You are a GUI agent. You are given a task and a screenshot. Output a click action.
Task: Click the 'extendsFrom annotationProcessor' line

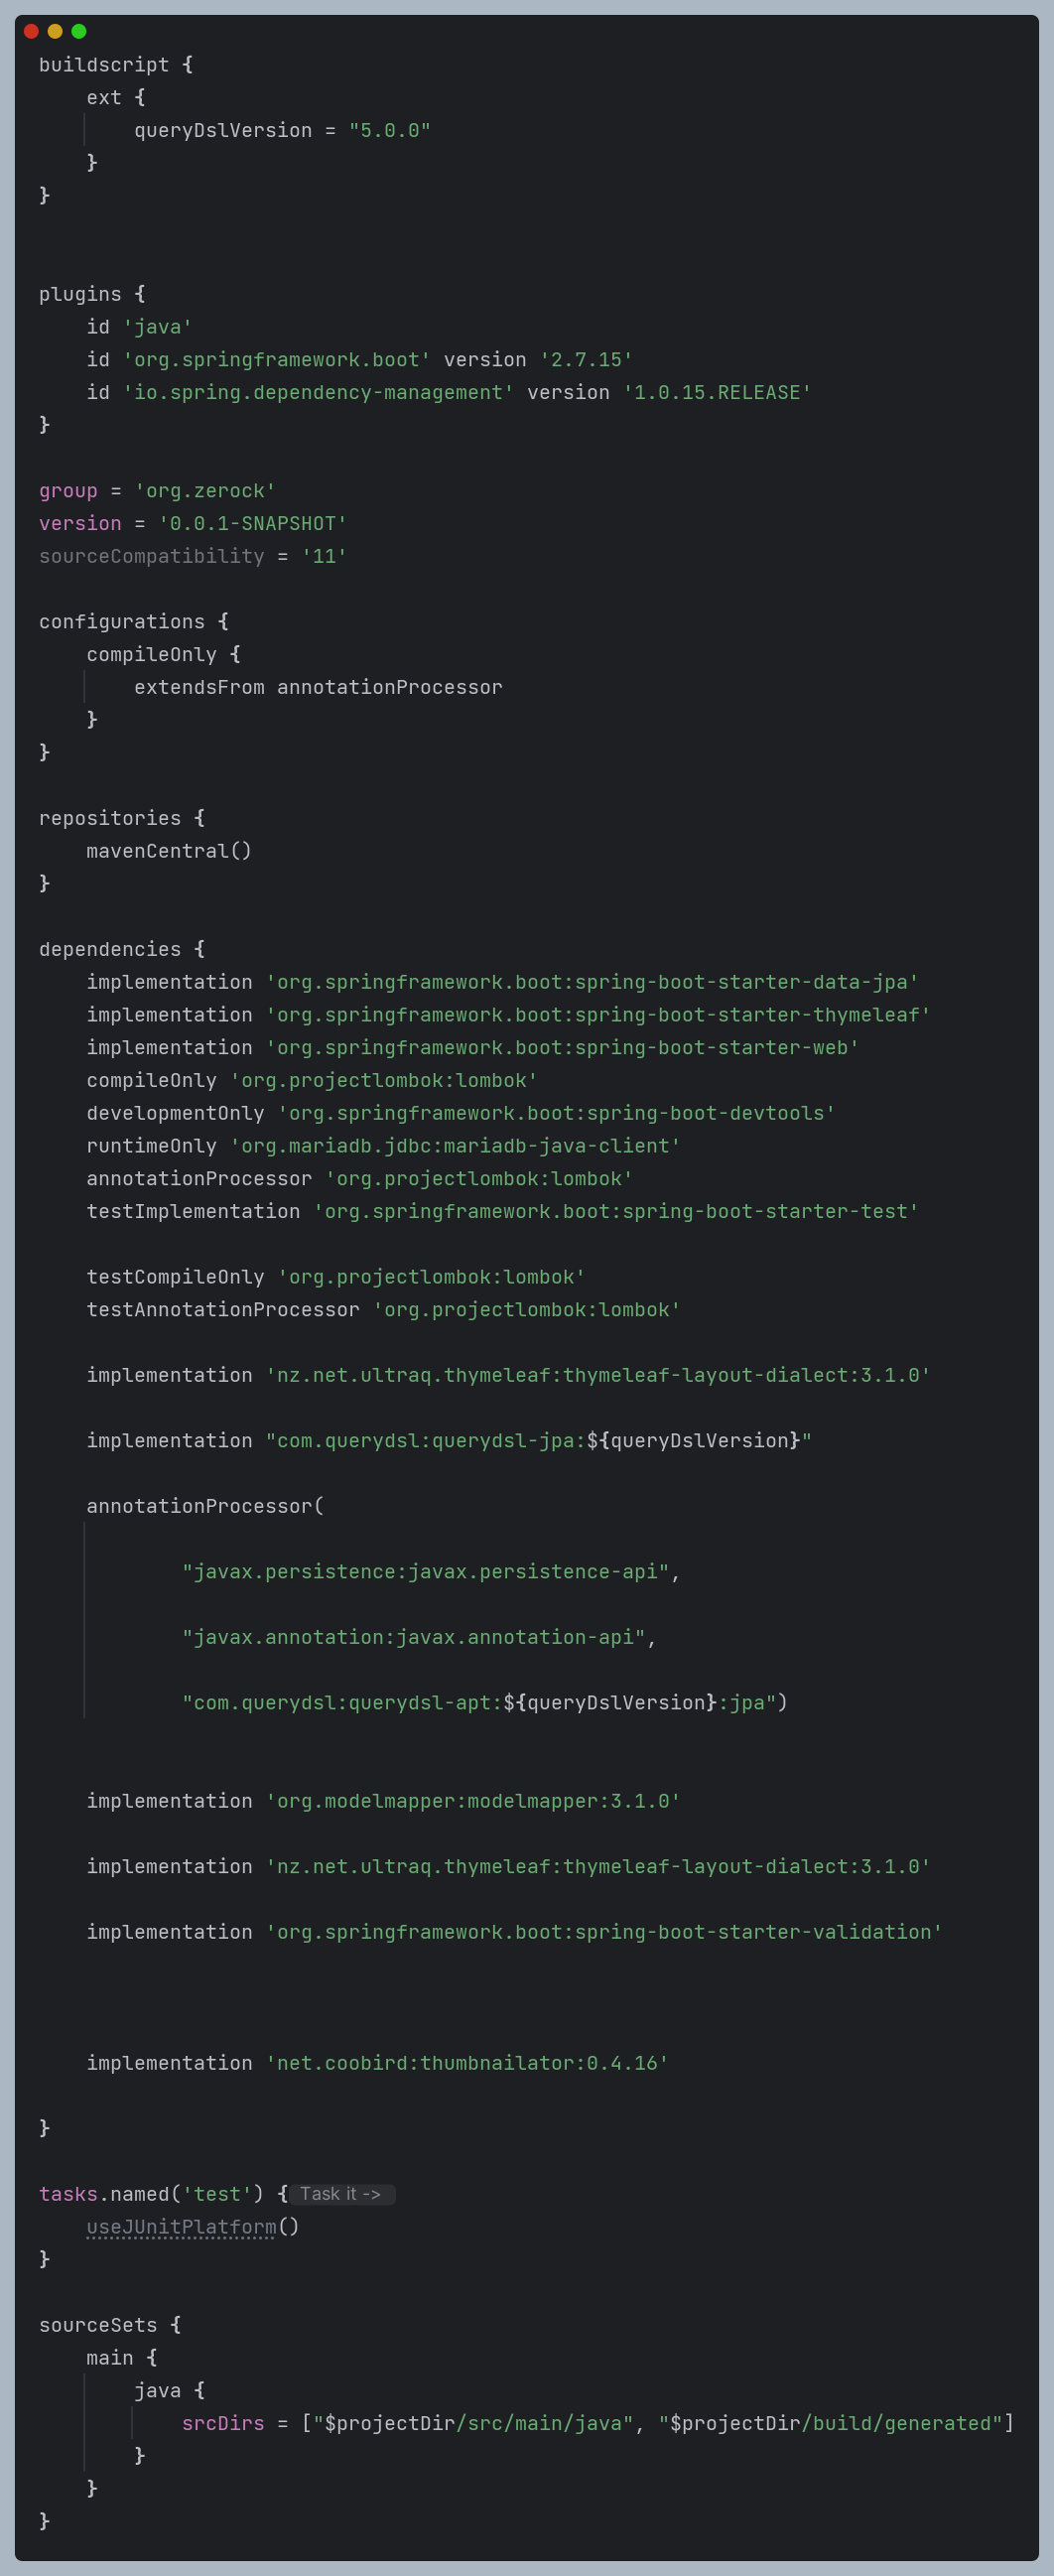point(318,687)
